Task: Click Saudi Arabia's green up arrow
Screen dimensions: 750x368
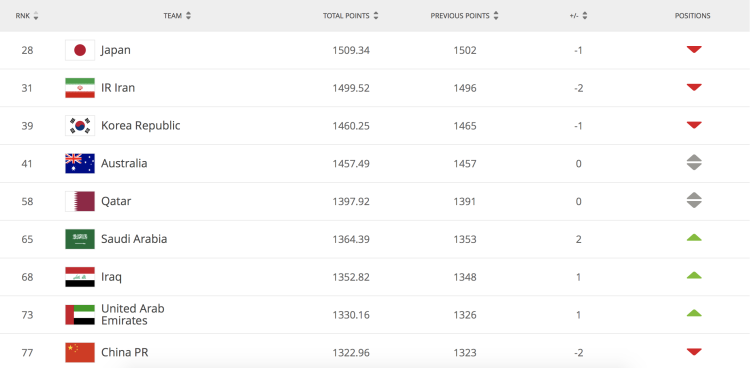Action: click(x=694, y=237)
